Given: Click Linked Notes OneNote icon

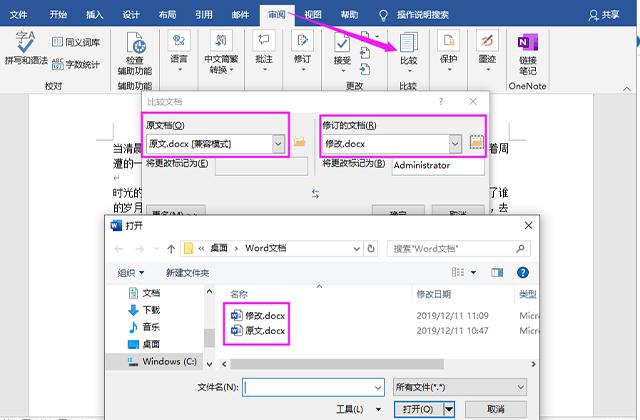Looking at the screenshot, I should click(x=527, y=42).
